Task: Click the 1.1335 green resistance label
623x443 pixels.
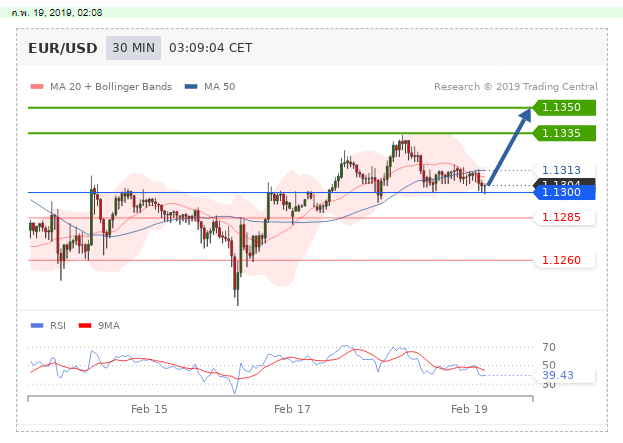Action: pyautogui.click(x=566, y=133)
